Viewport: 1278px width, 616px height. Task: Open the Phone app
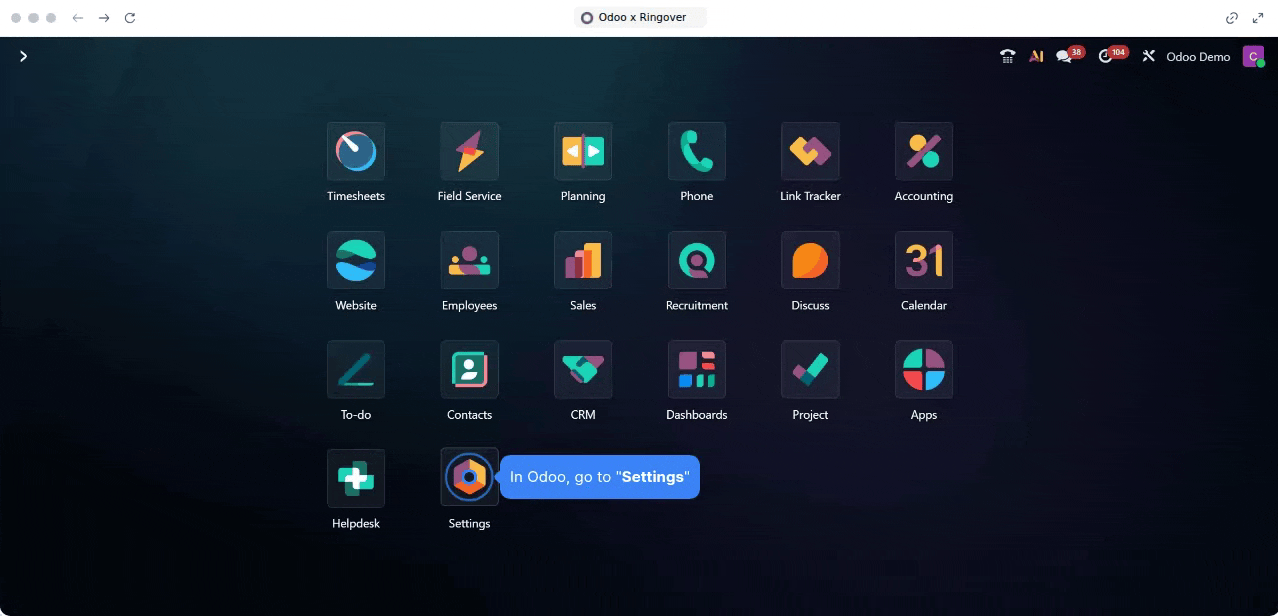pyautogui.click(x=697, y=151)
